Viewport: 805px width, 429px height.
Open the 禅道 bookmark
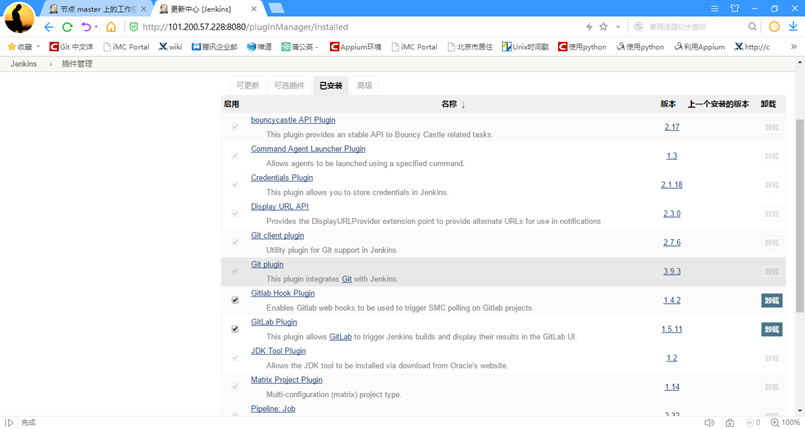(x=259, y=47)
